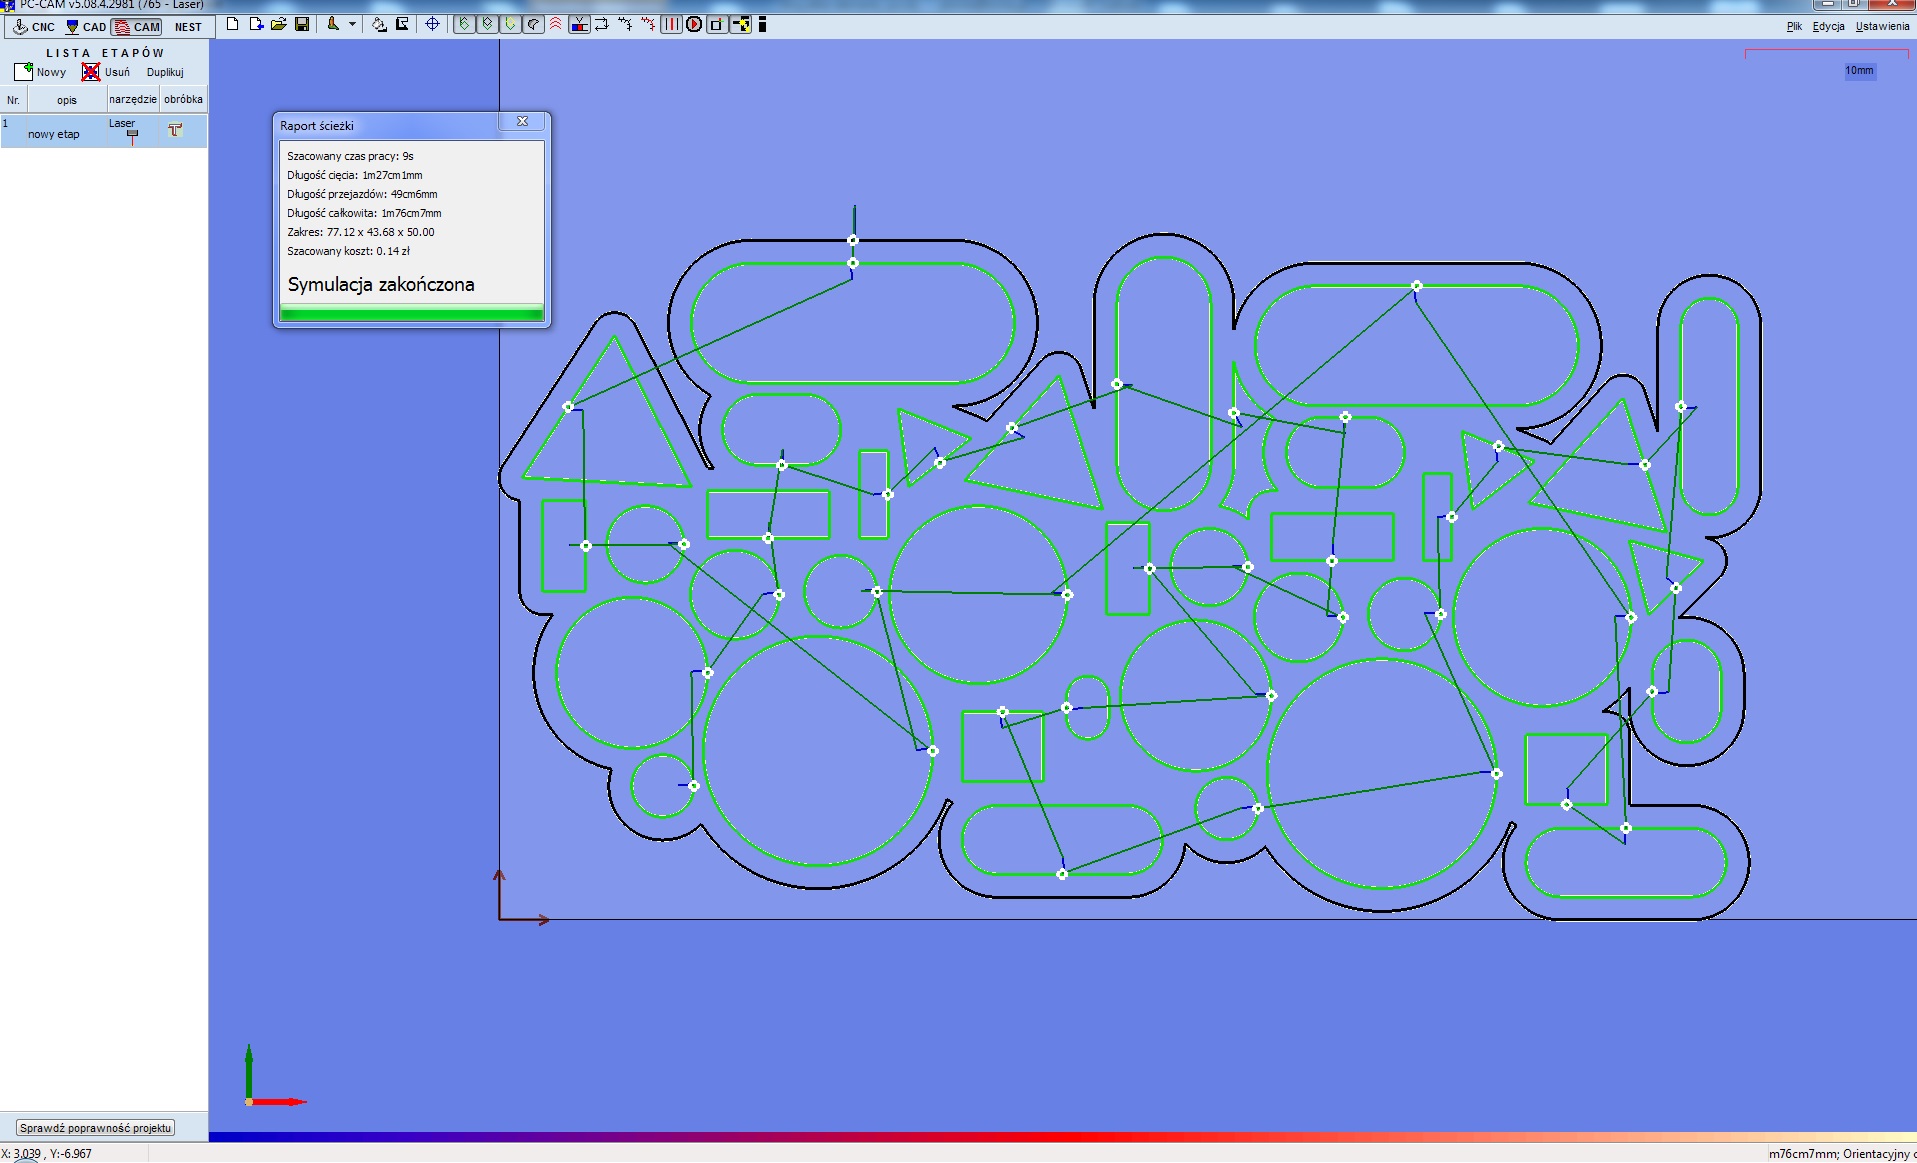The width and height of the screenshot is (1917, 1163).
Task: Close the Raport ścieżki dialog
Action: (522, 121)
